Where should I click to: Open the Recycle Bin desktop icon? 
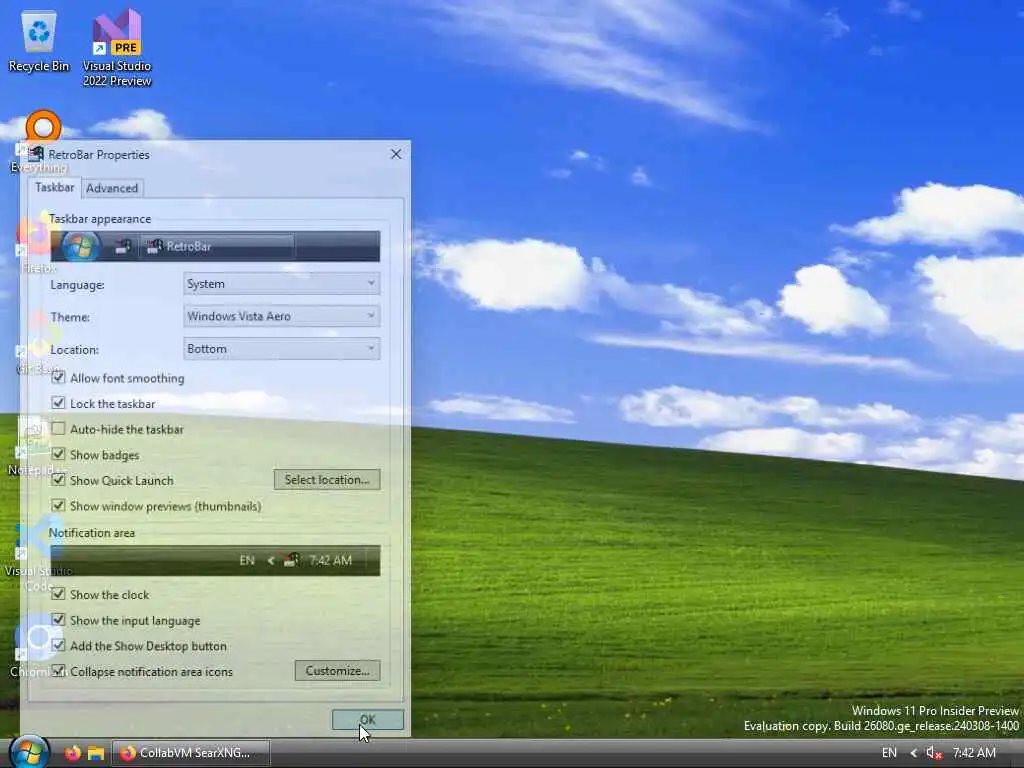(39, 40)
